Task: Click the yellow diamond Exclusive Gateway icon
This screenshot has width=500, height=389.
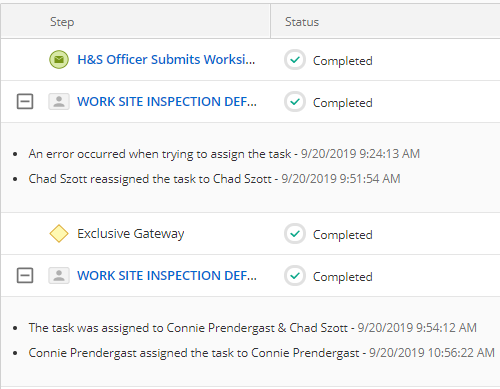Action: (x=59, y=234)
